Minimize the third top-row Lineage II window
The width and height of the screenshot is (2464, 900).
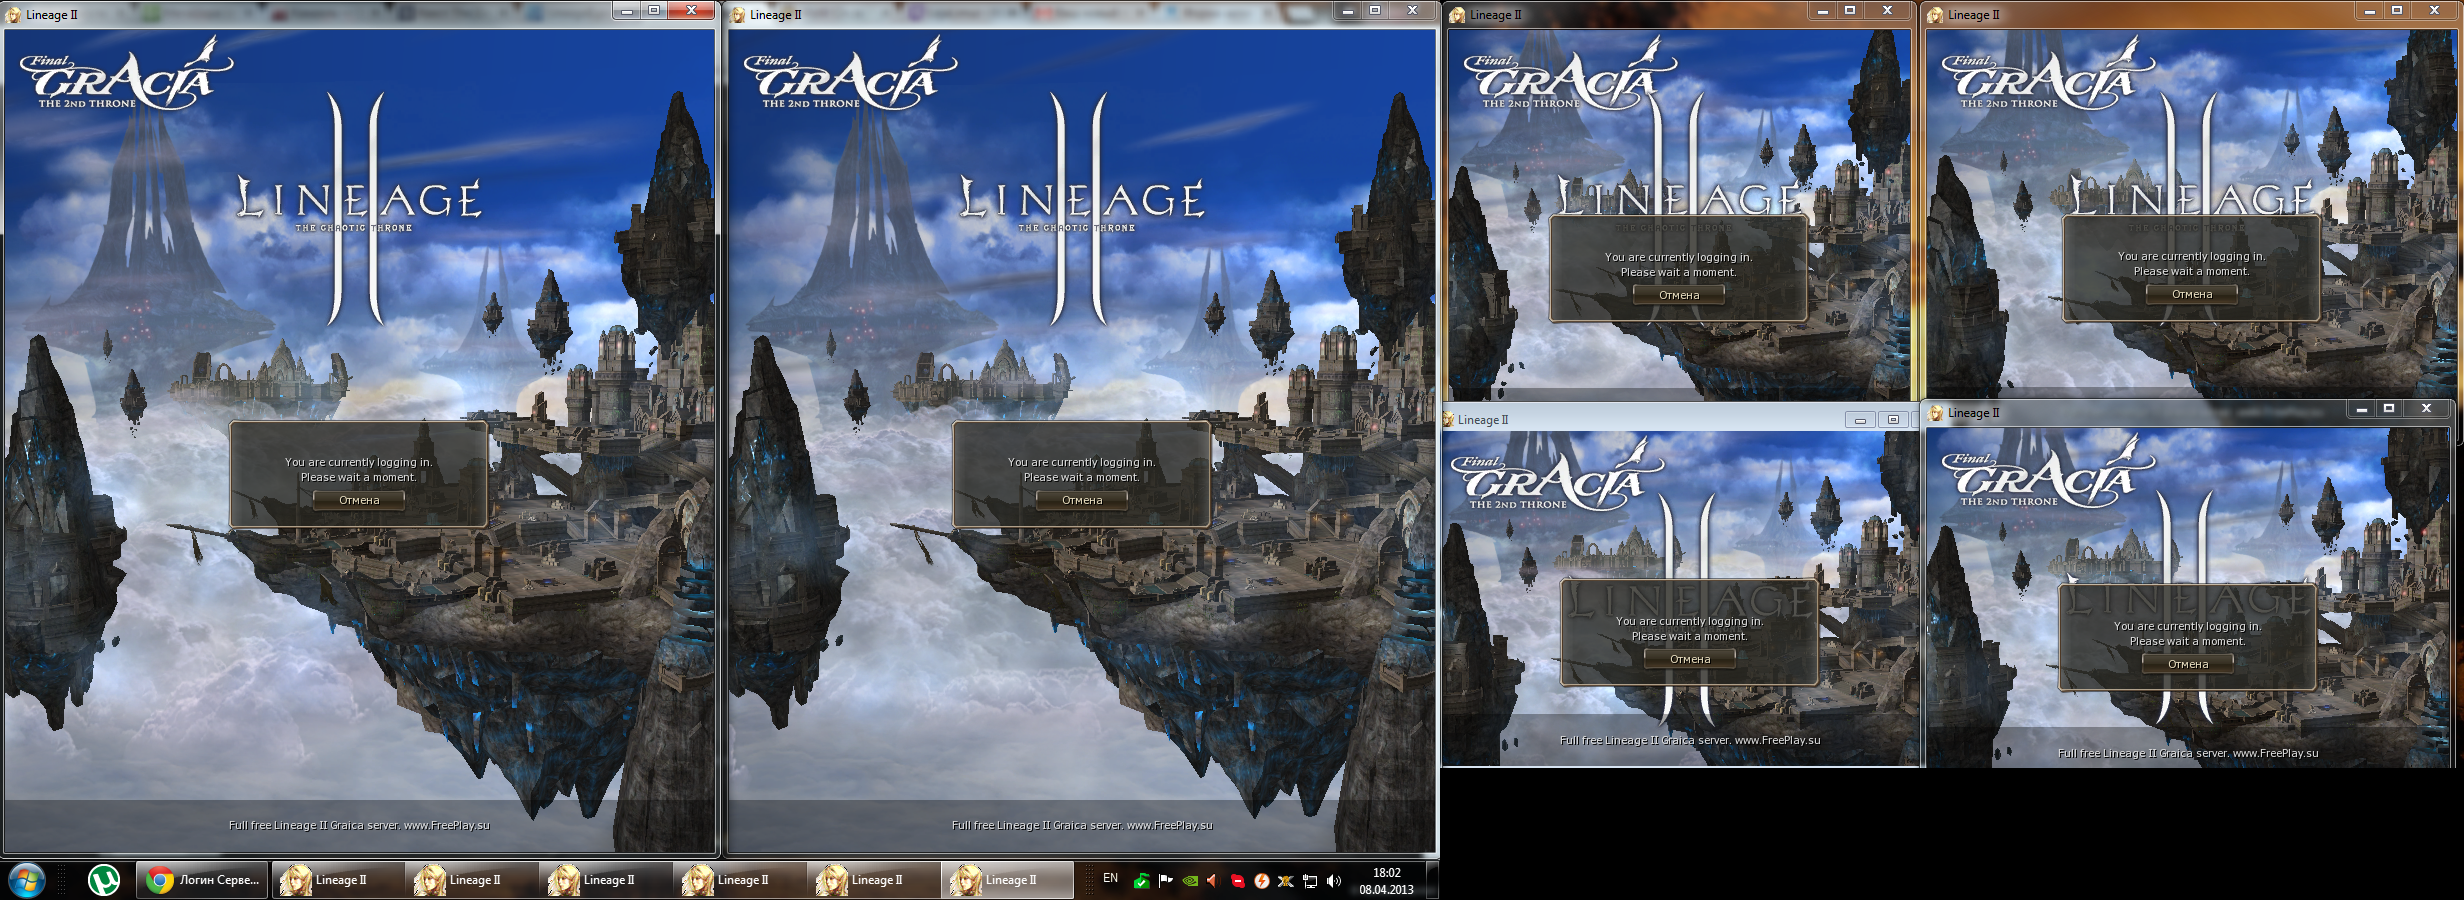click(1823, 11)
